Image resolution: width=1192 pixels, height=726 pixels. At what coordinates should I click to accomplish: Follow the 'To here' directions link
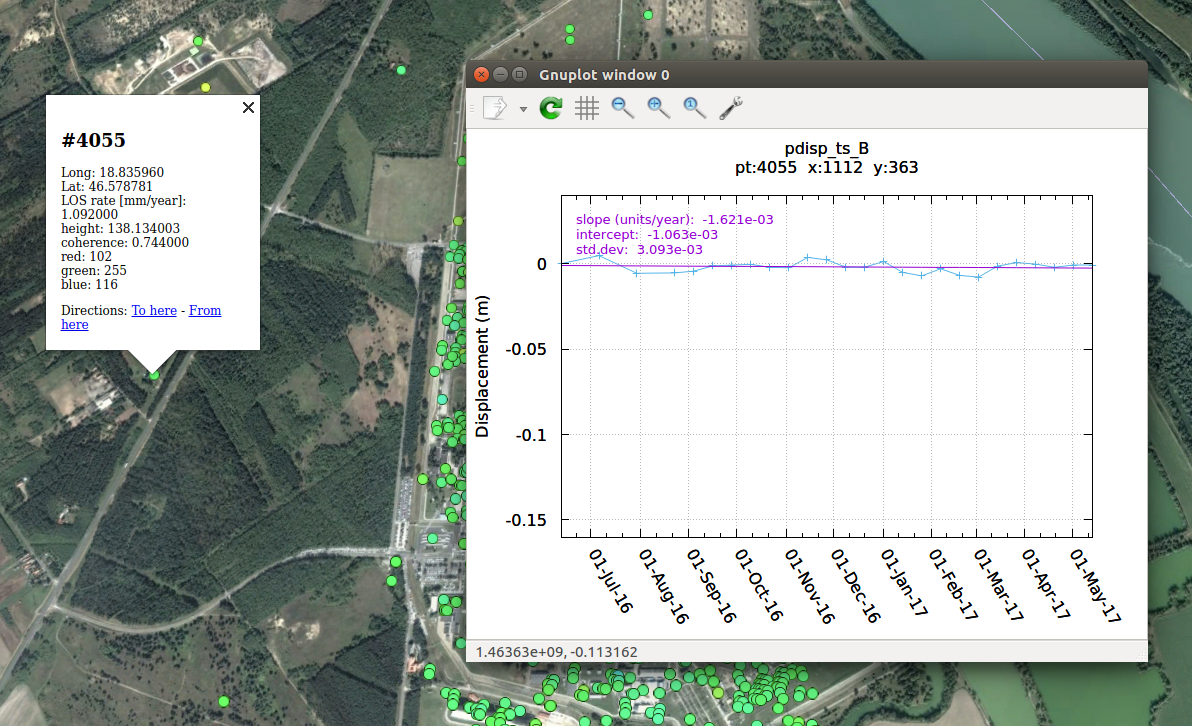[x=154, y=311]
